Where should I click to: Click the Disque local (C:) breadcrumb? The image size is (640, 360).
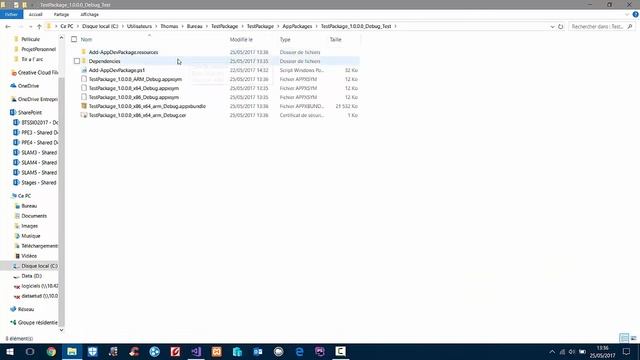point(100,26)
